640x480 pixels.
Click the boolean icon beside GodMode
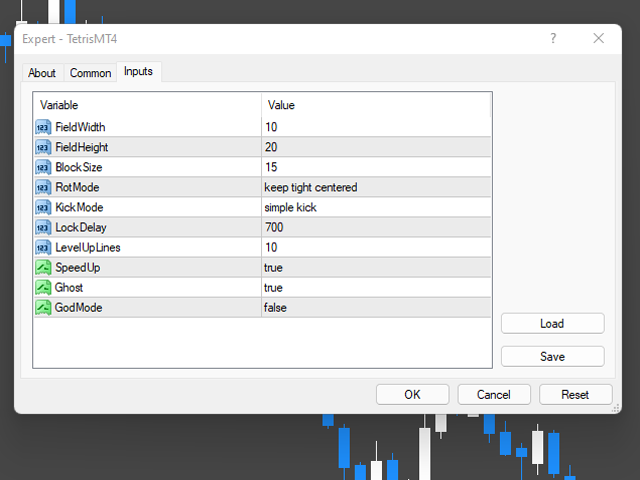(x=43, y=307)
